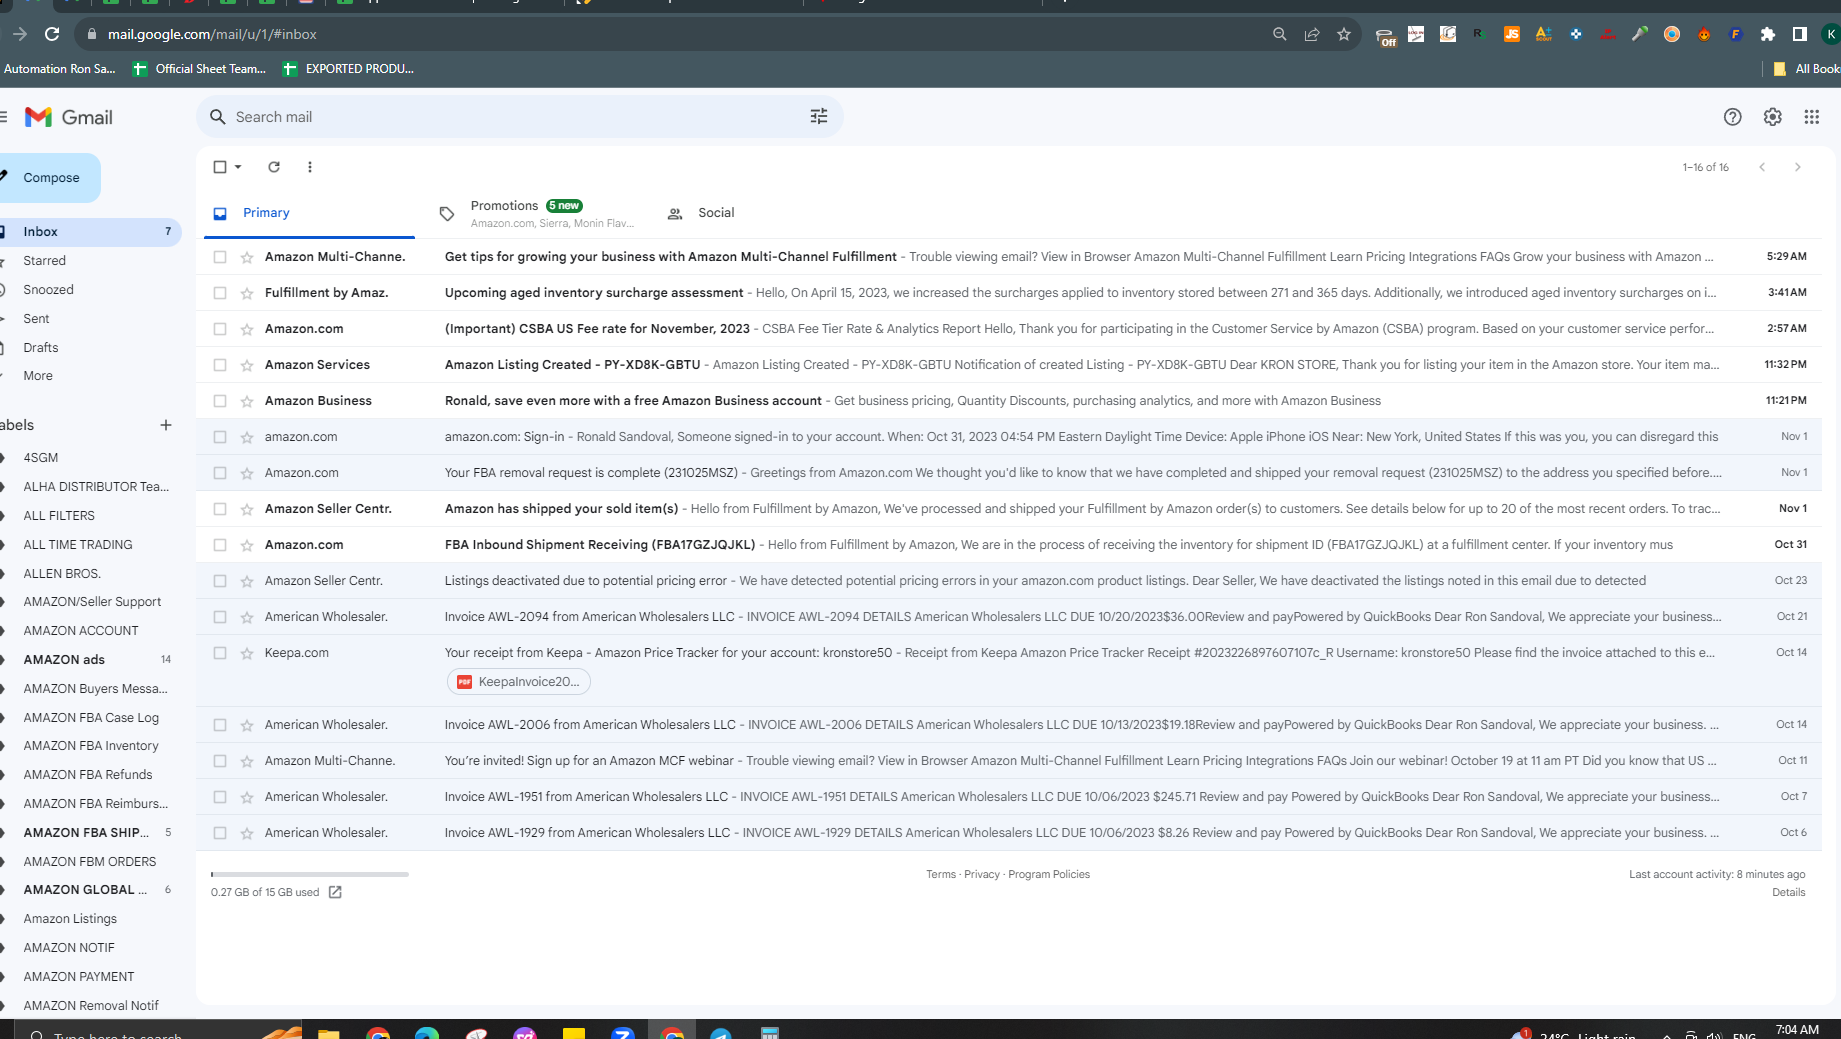Open the FBA Inbound Shipment Receiving email

pos(1009,545)
